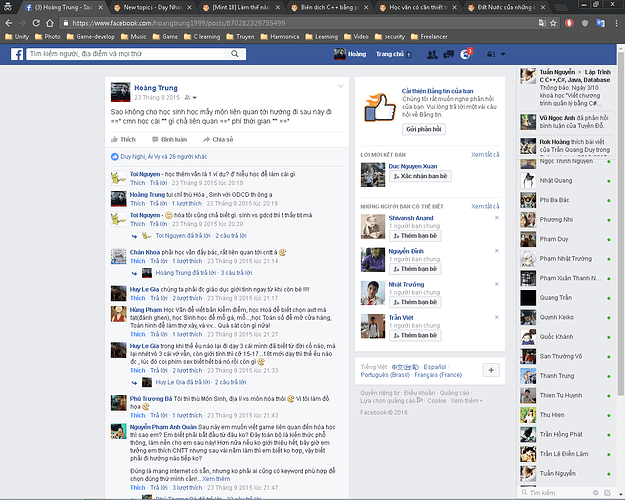The height and width of the screenshot is (500, 625).
Task: Click Bình luận to comment on post
Action: pyautogui.click(x=169, y=140)
